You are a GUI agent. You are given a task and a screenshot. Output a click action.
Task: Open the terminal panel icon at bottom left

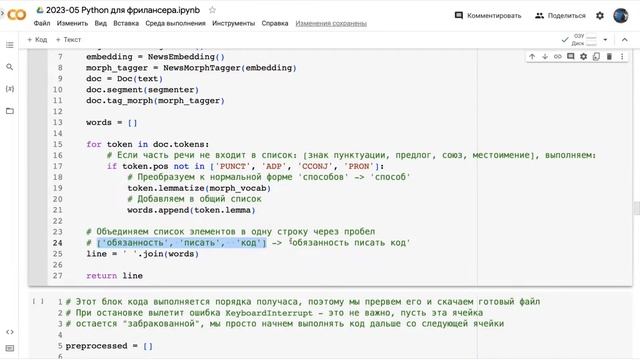[x=10, y=348]
